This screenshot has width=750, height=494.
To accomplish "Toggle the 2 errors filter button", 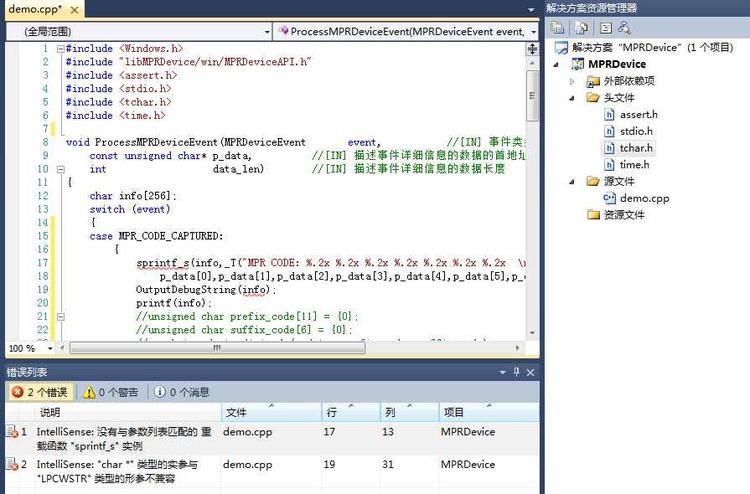I will [x=40, y=392].
